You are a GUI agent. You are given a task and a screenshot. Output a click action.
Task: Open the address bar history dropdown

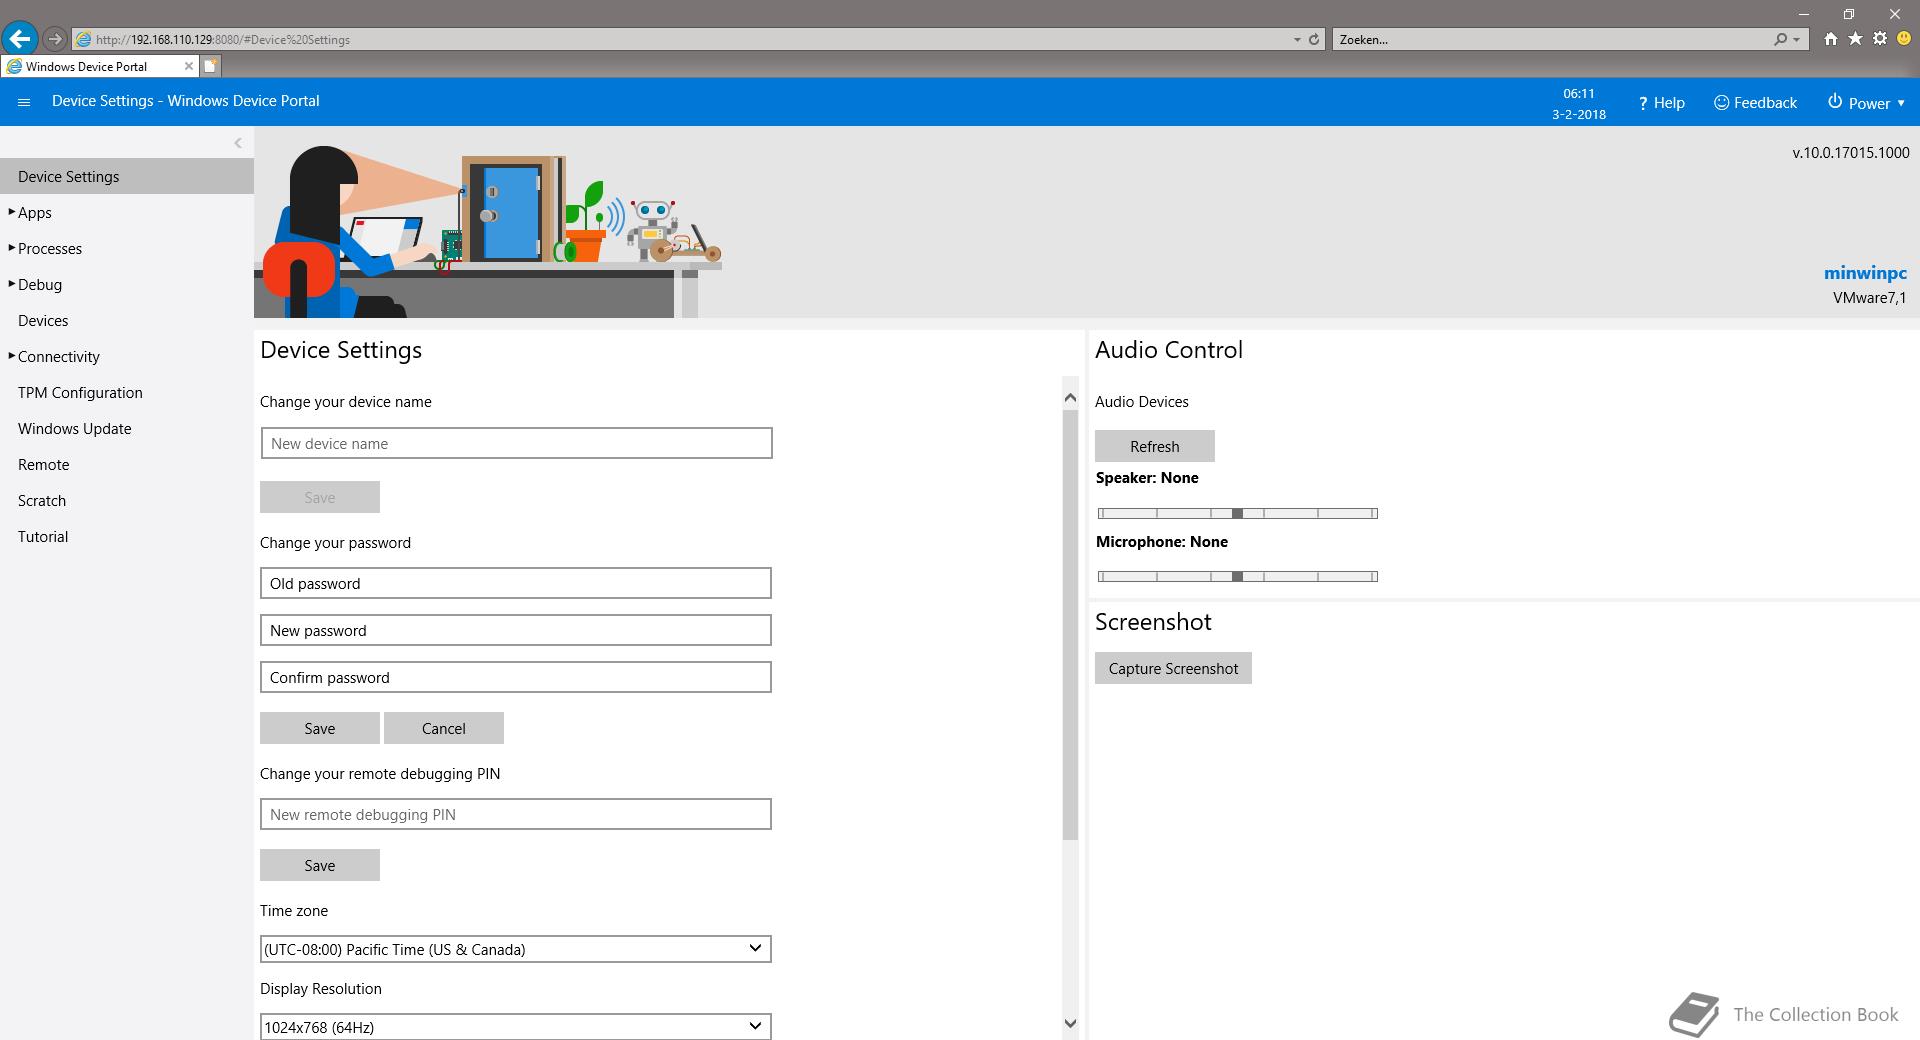pyautogui.click(x=1297, y=40)
